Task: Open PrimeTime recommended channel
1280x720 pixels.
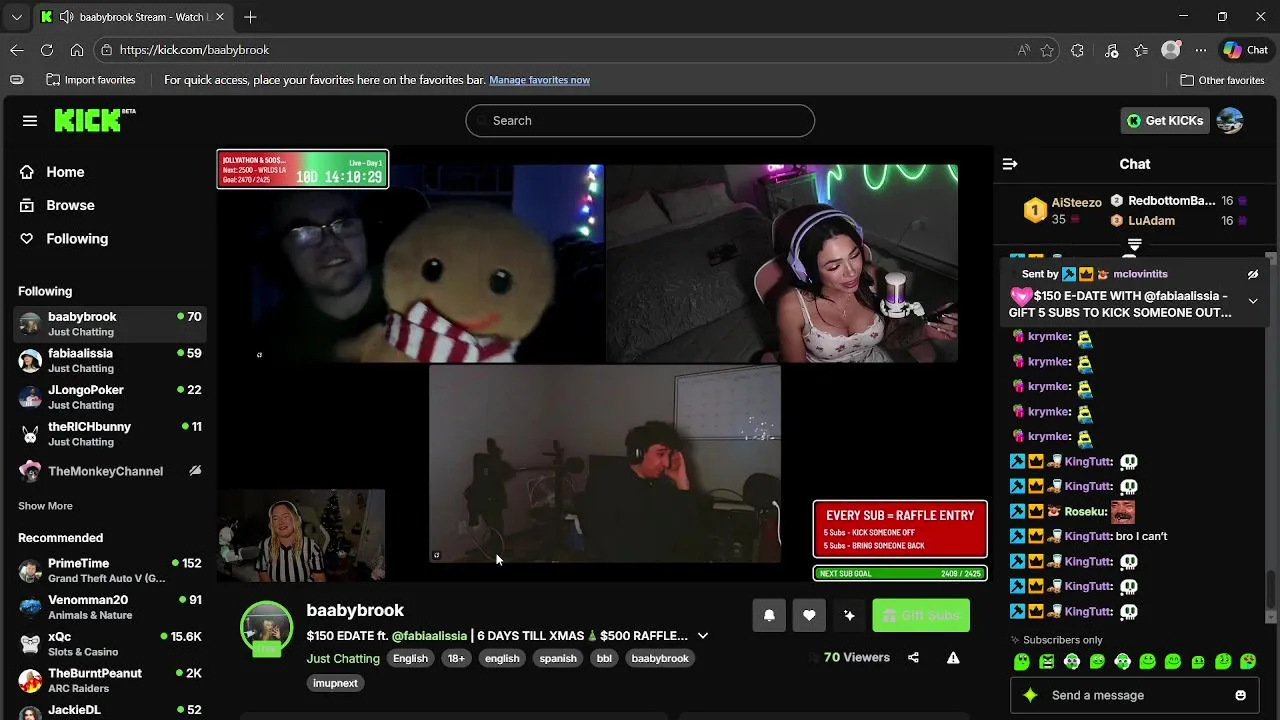Action: tap(110, 571)
